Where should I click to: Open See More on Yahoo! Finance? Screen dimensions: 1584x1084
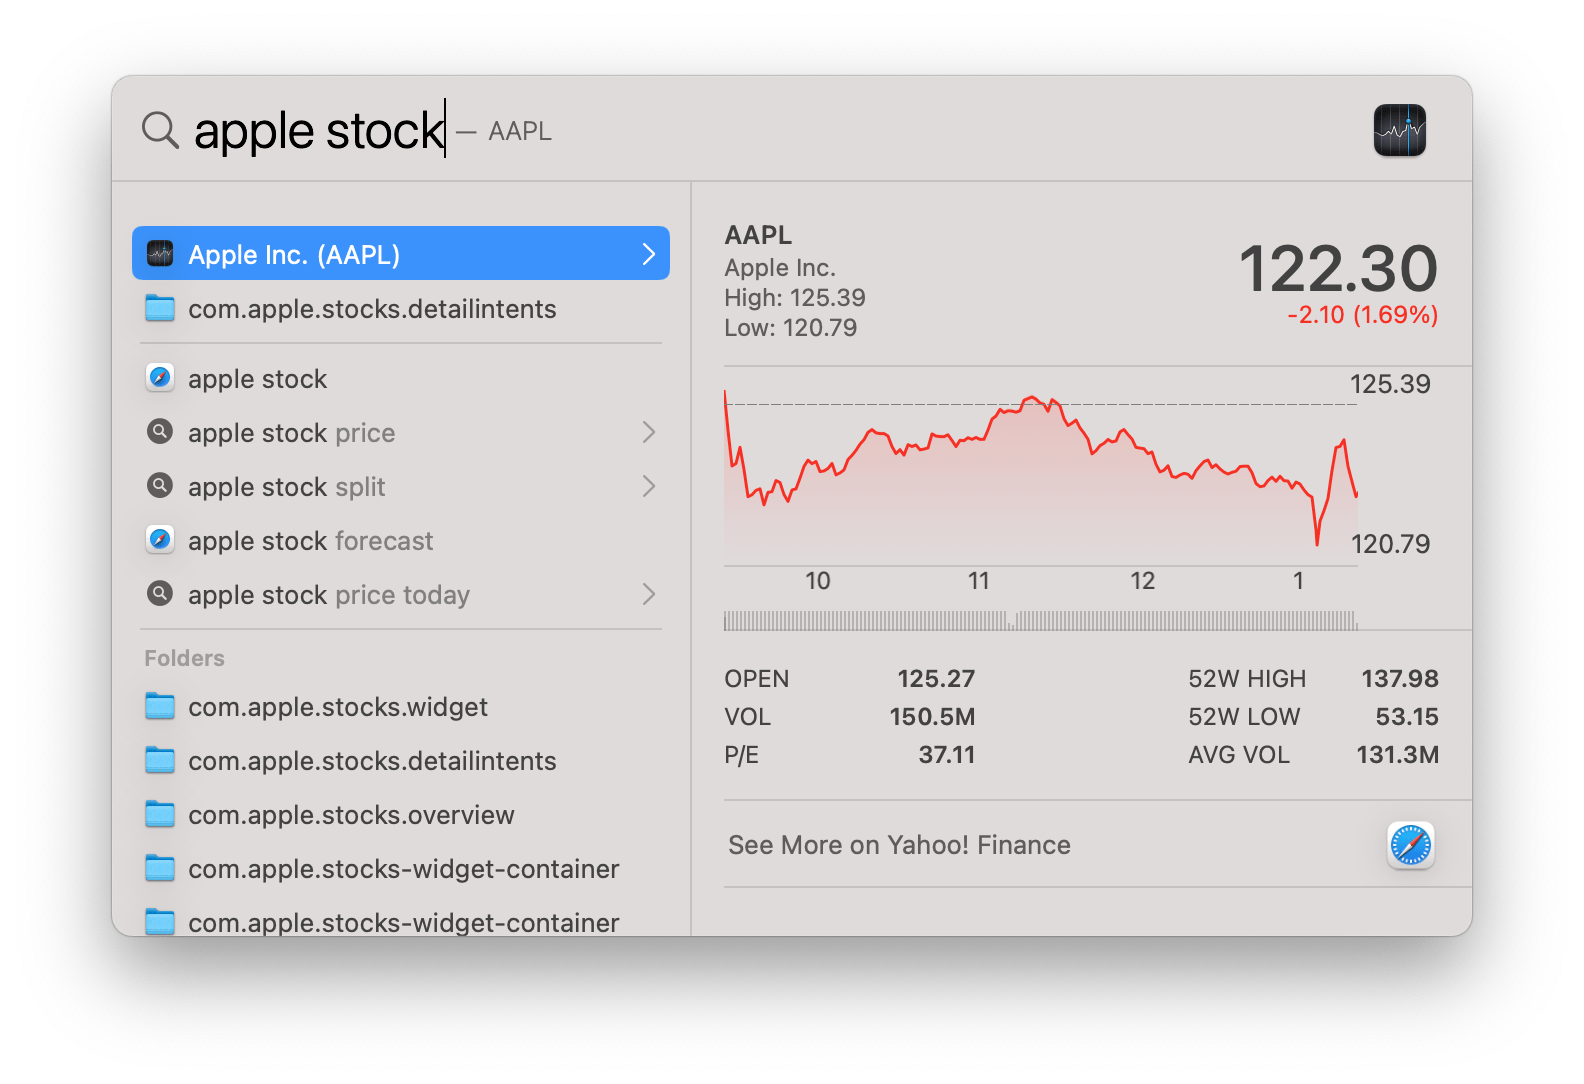899,845
